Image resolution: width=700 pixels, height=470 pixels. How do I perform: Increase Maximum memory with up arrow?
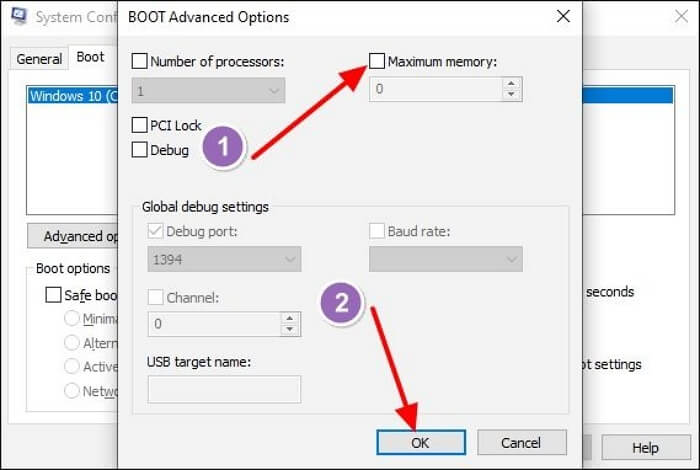click(512, 84)
